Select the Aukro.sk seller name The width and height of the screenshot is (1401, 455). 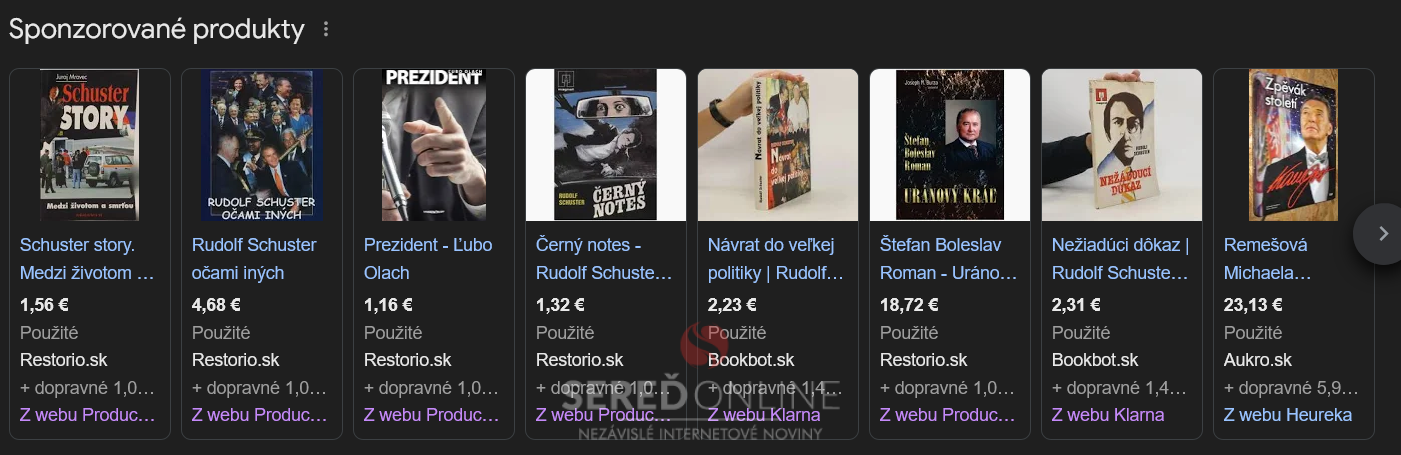tap(1258, 360)
